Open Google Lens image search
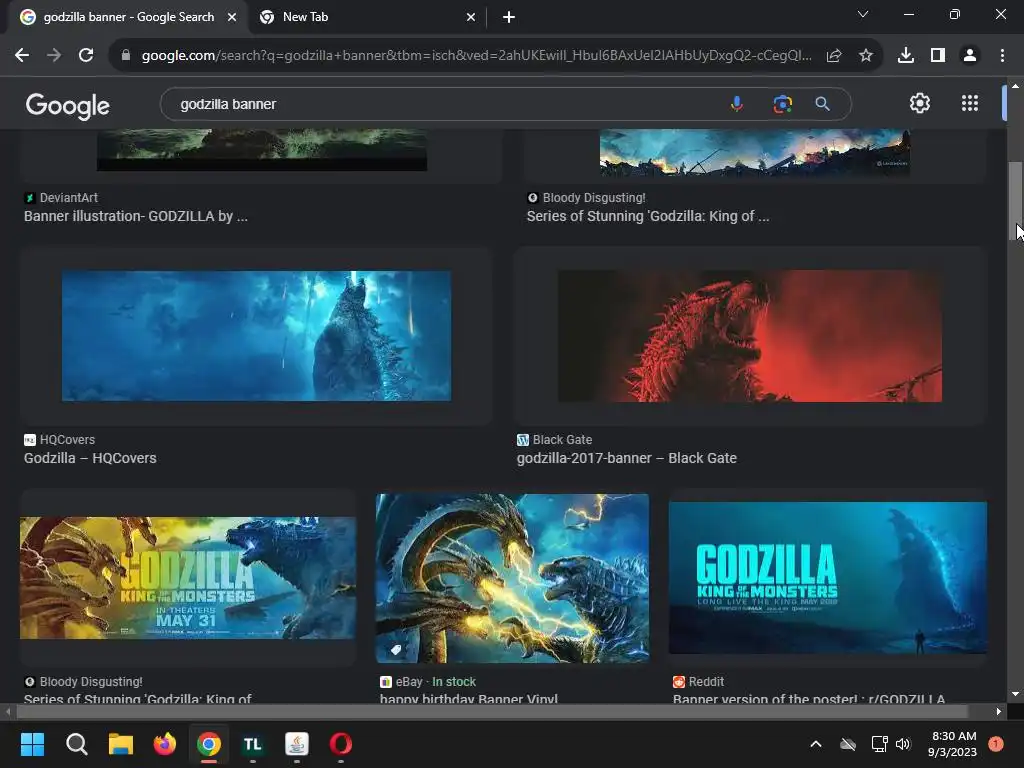Viewport: 1024px width, 768px height. pos(782,104)
